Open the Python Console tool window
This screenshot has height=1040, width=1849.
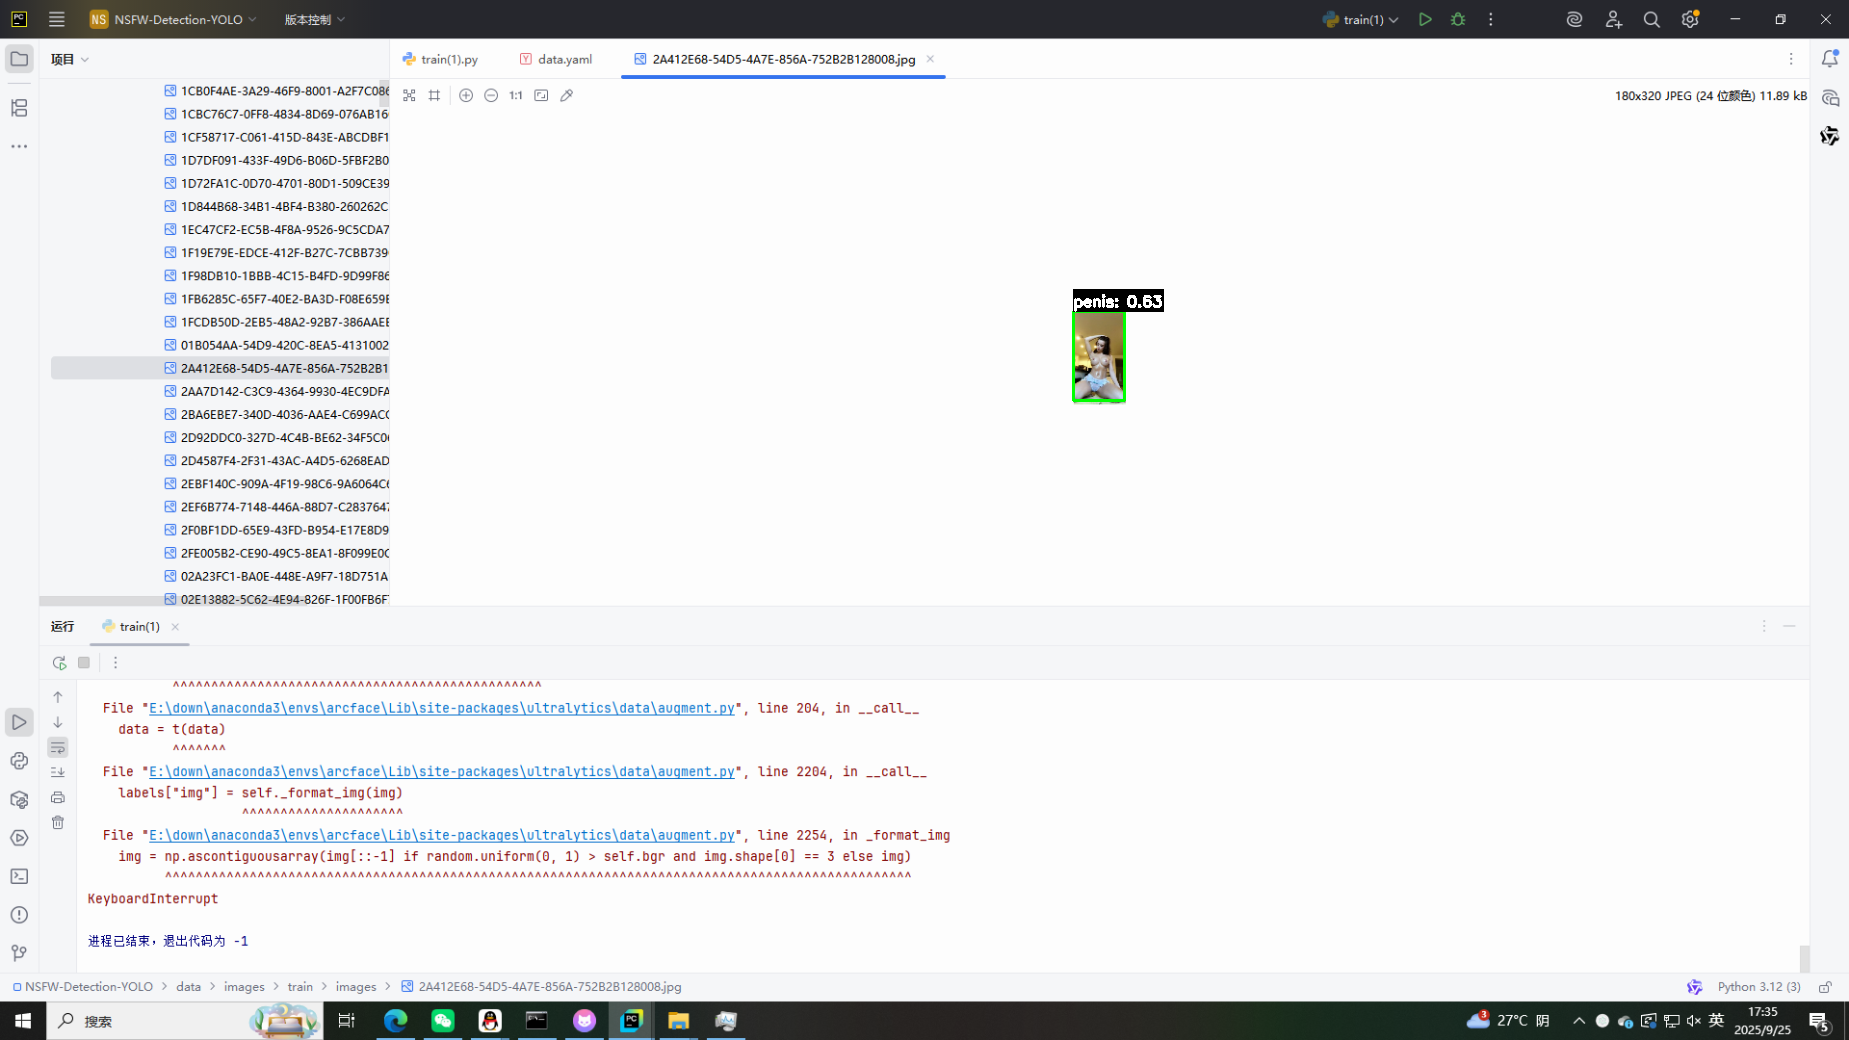pos(19,761)
